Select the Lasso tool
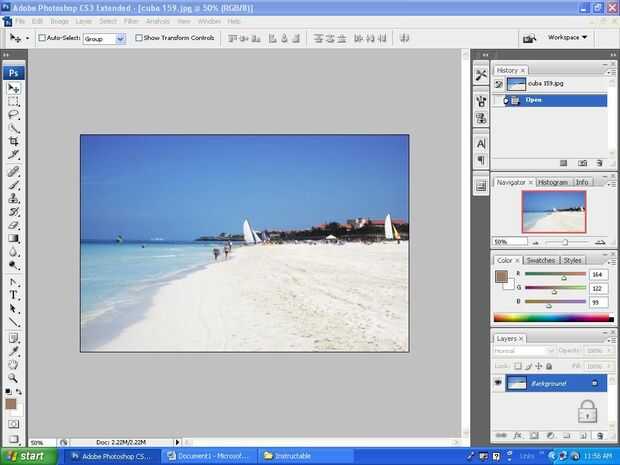This screenshot has height=465, width=620. coord(13,115)
